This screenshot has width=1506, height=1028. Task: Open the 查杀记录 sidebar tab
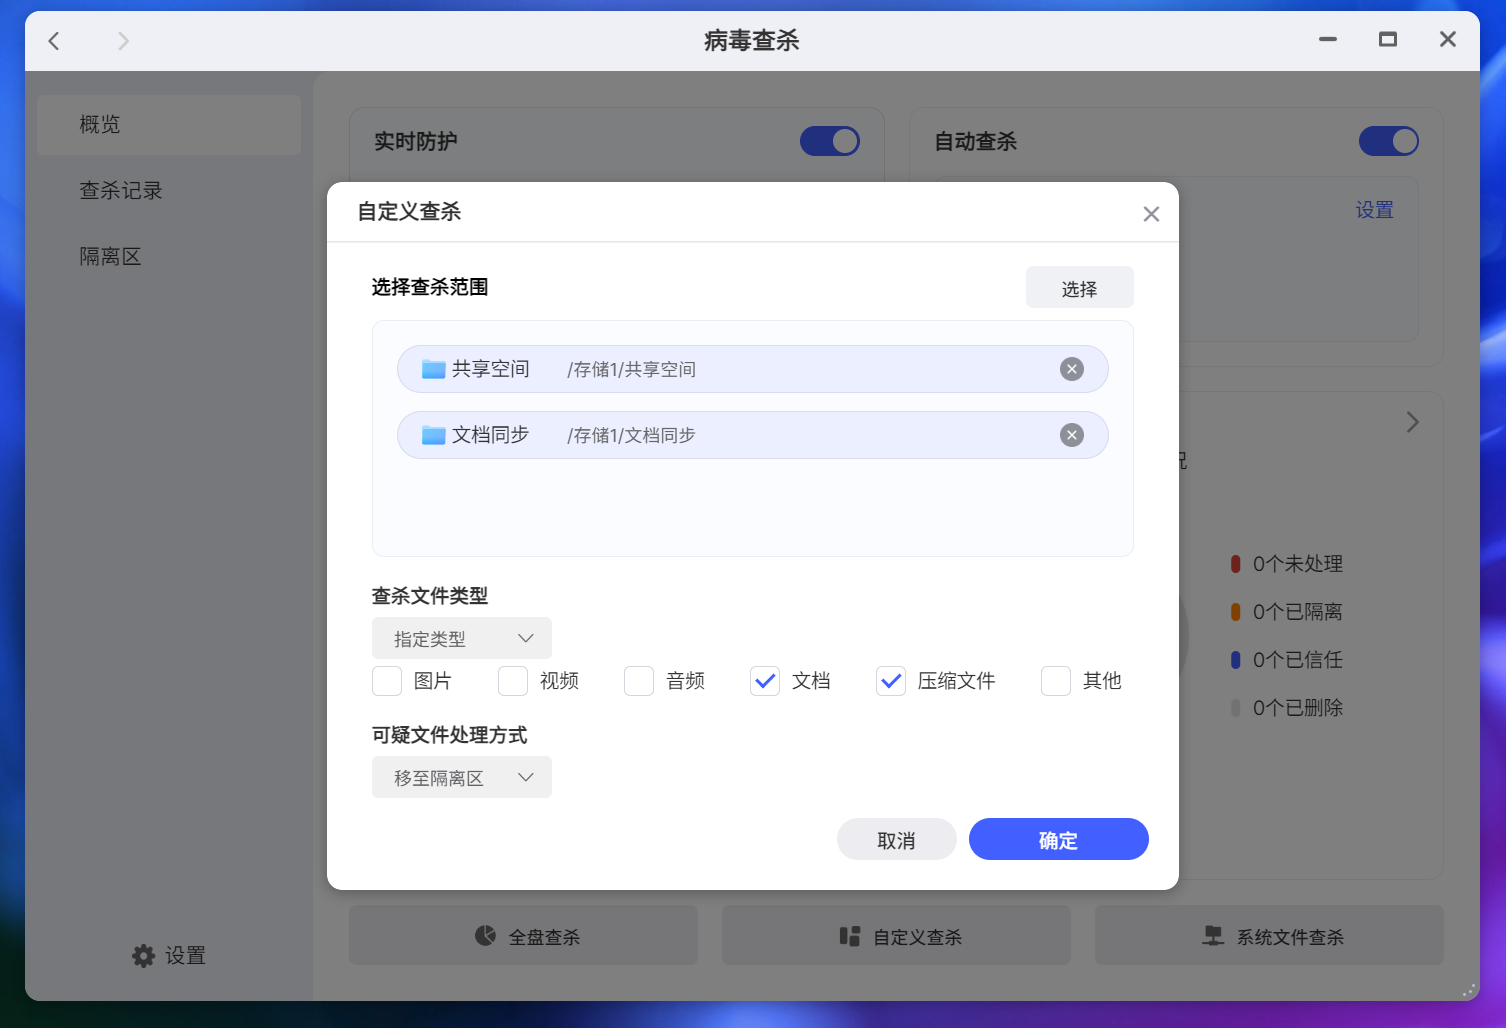[x=169, y=191]
